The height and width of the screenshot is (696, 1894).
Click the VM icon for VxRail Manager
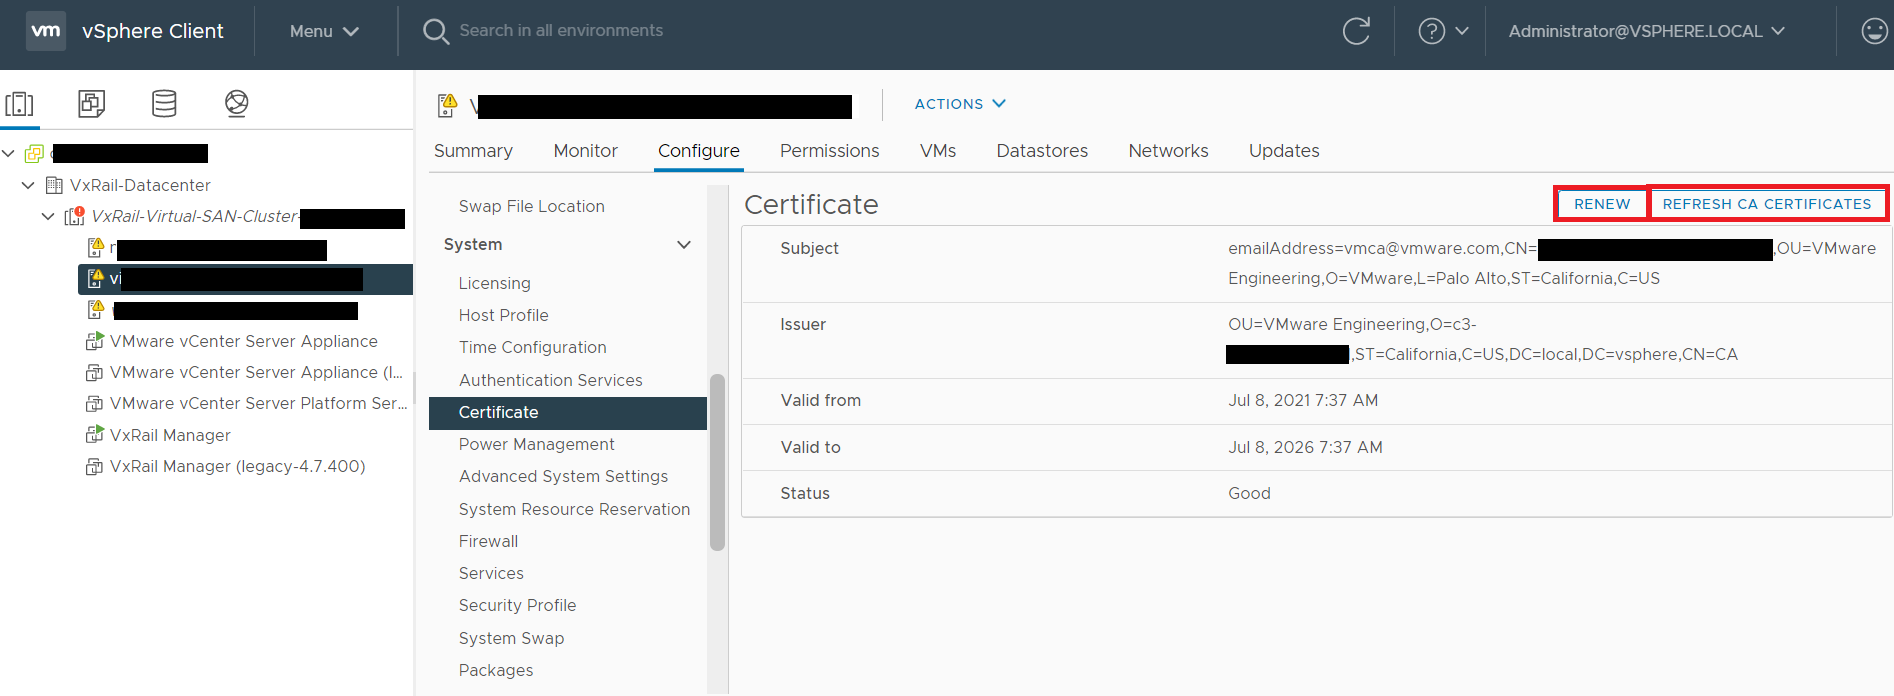pos(95,435)
